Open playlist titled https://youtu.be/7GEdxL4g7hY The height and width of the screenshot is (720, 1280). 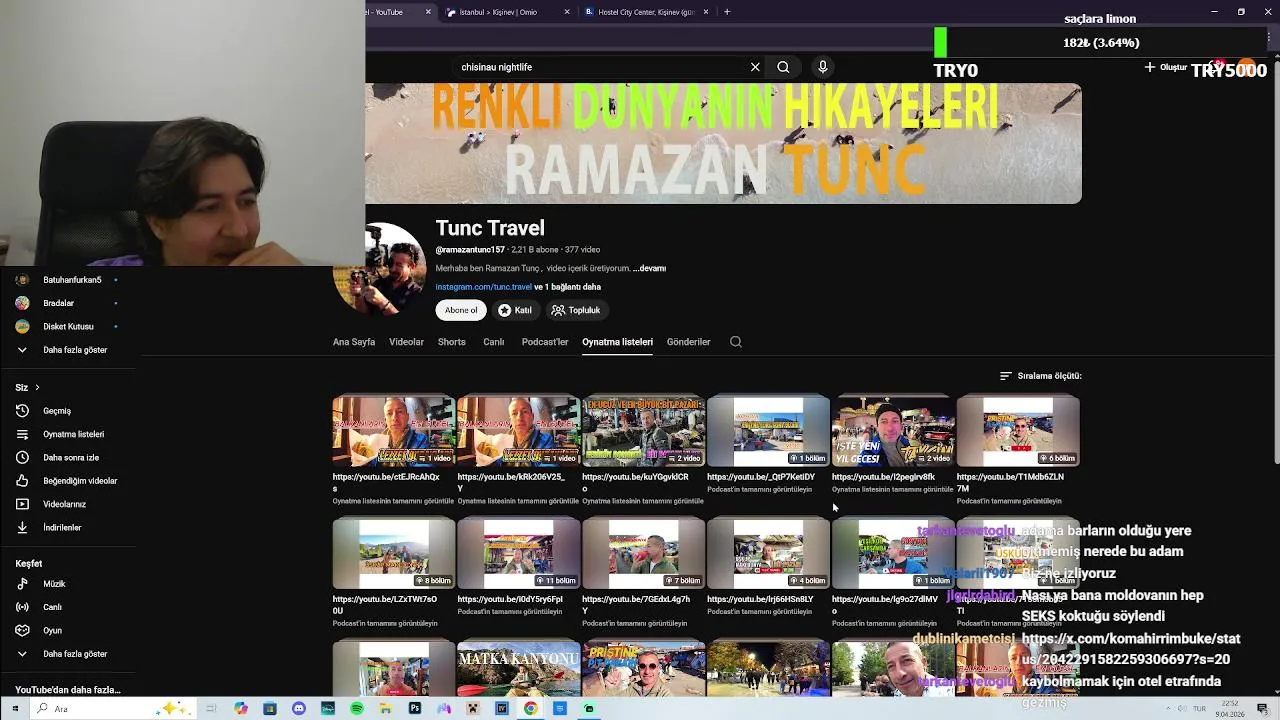(x=636, y=604)
